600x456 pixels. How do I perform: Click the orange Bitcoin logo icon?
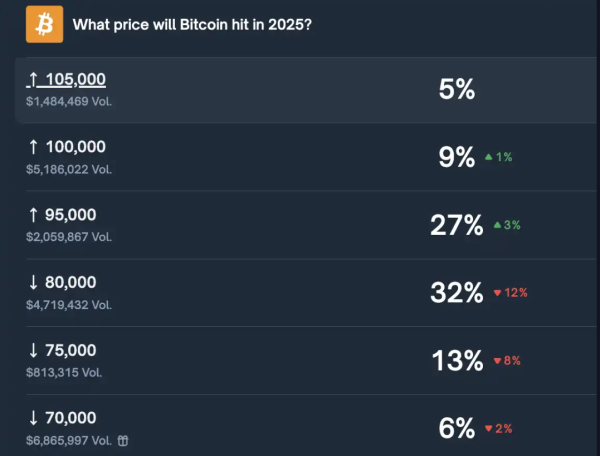pos(44,24)
